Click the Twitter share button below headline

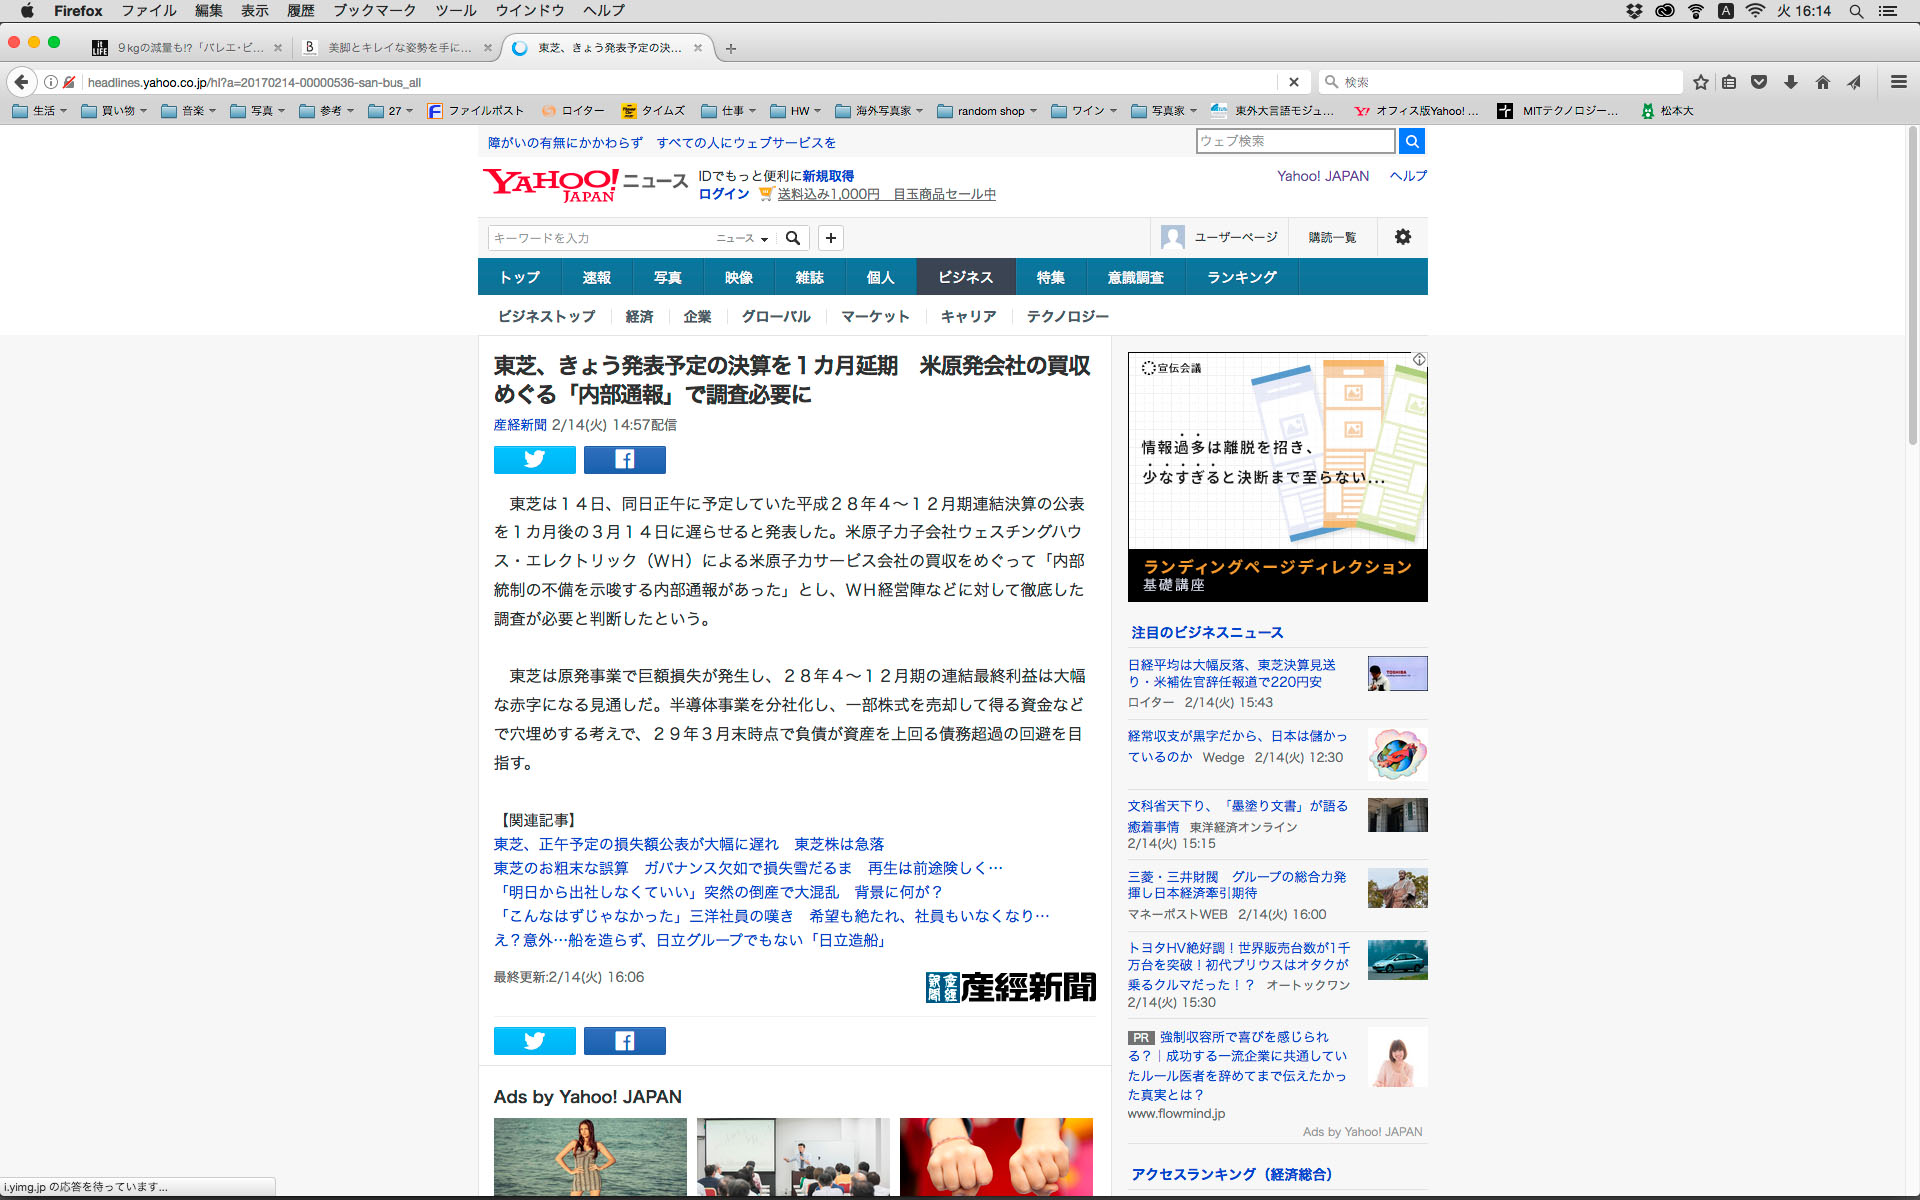(x=534, y=459)
